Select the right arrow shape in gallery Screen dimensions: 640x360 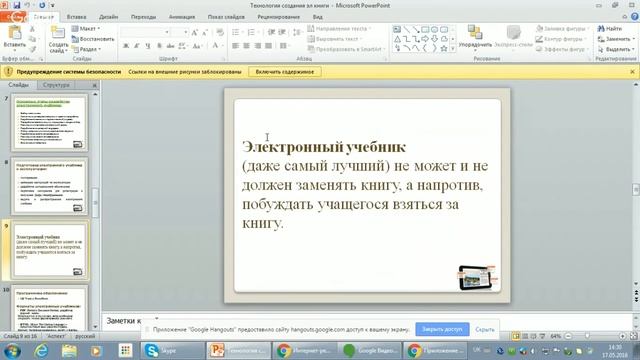click(425, 39)
